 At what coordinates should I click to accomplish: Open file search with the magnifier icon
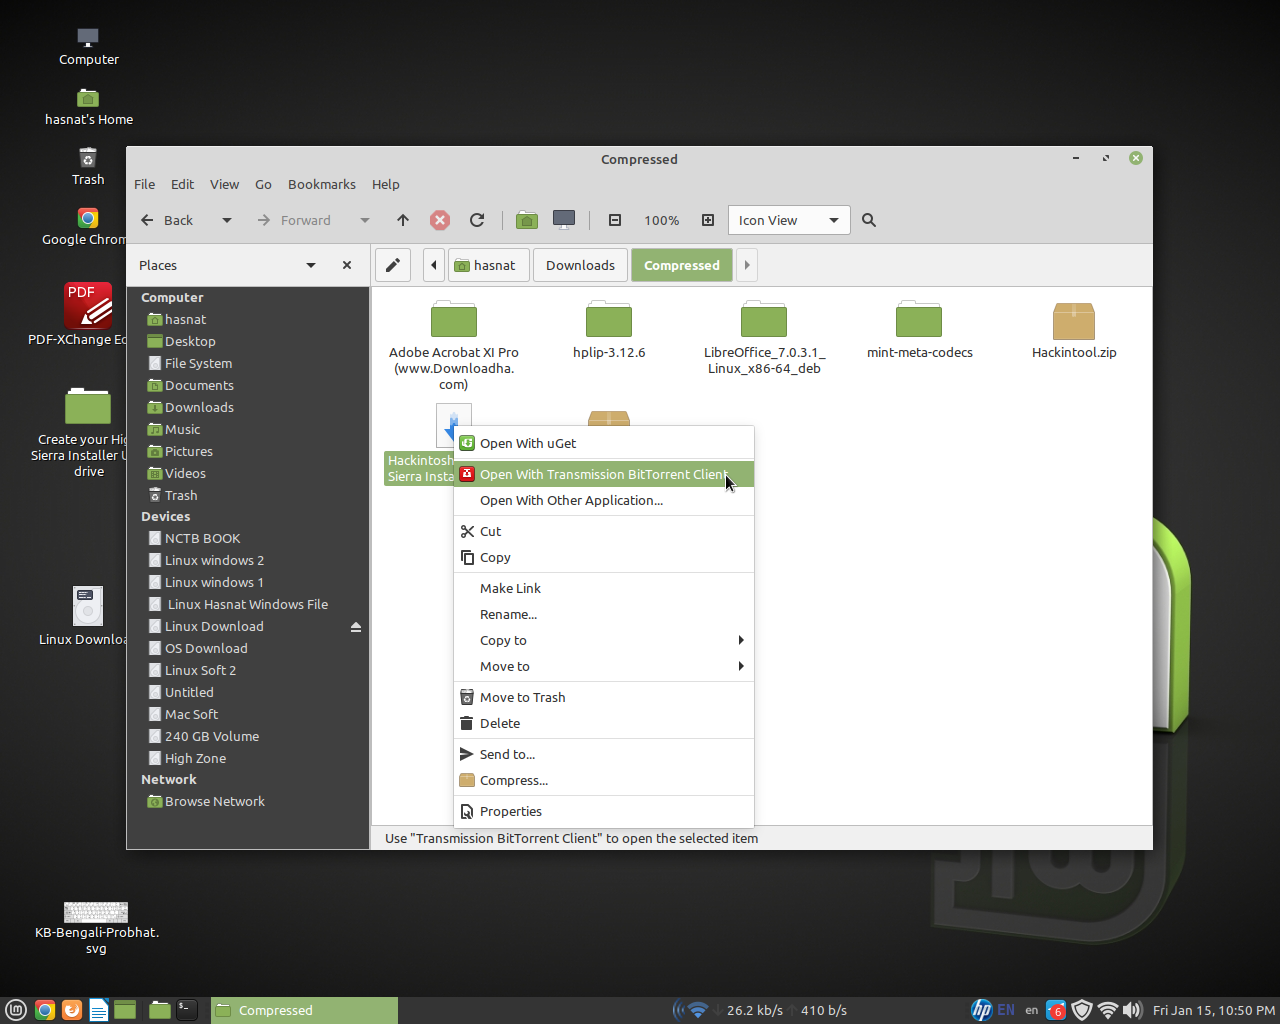coord(869,220)
